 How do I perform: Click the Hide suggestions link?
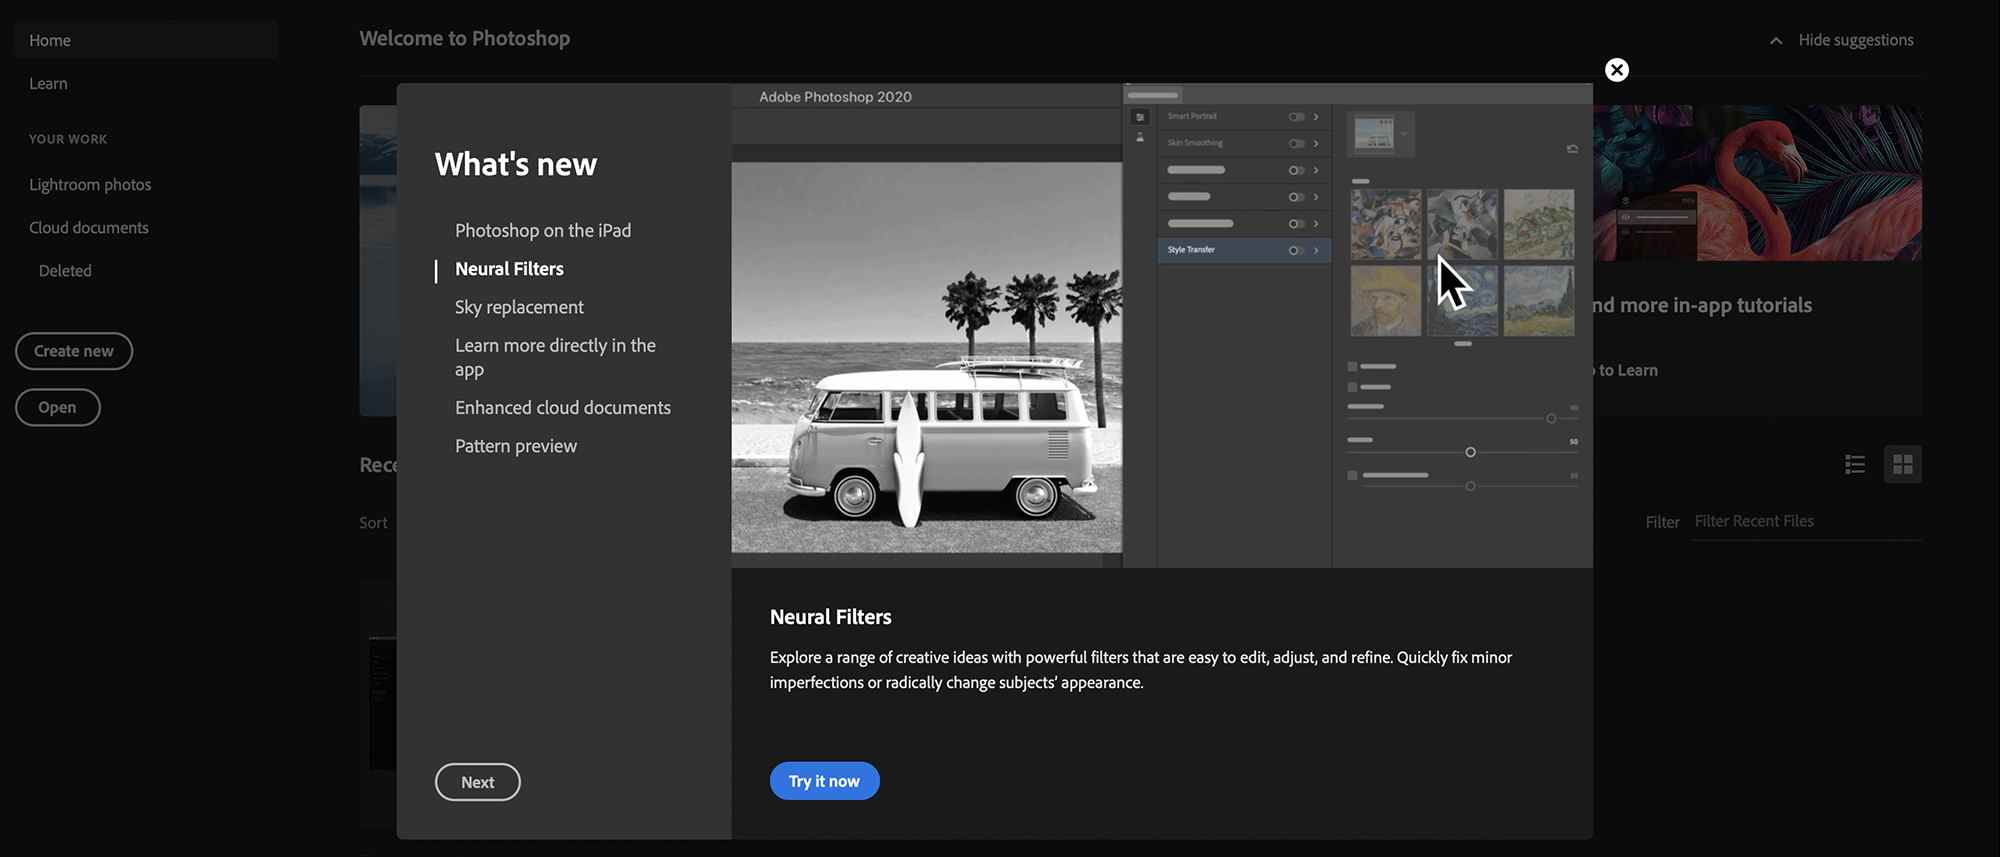click(x=1855, y=40)
